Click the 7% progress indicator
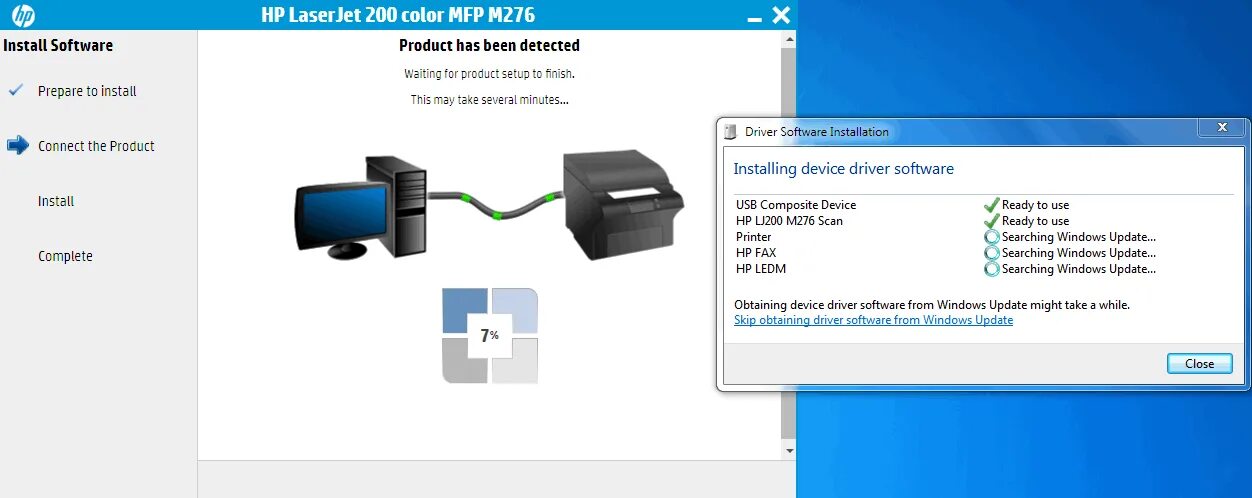The image size is (1252, 498). (x=490, y=336)
